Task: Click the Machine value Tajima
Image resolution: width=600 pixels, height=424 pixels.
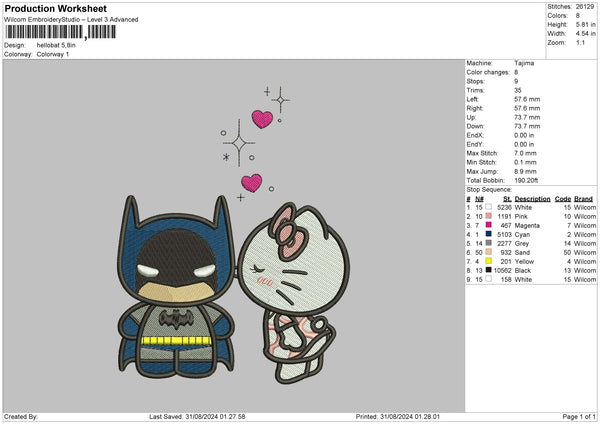Action: [x=524, y=63]
